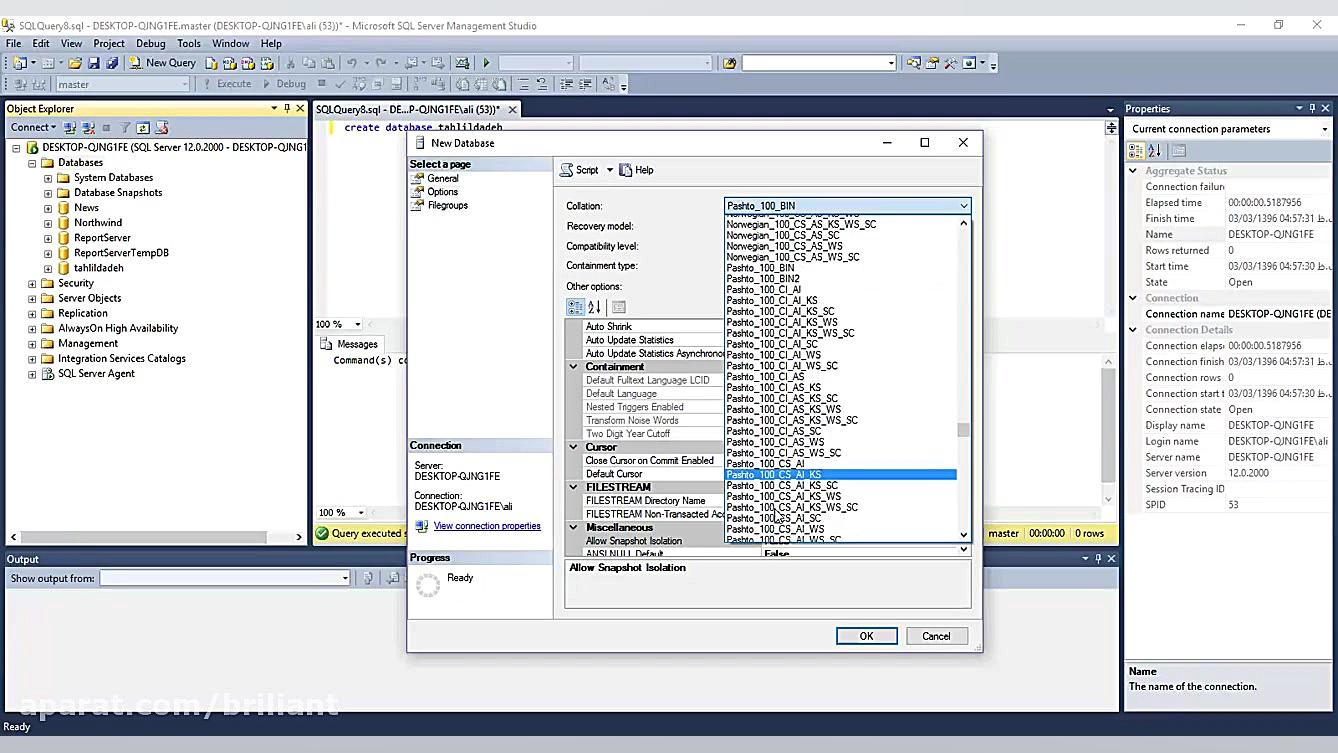1338x753 pixels.
Task: Click the Show output from input field
Action: [225, 578]
